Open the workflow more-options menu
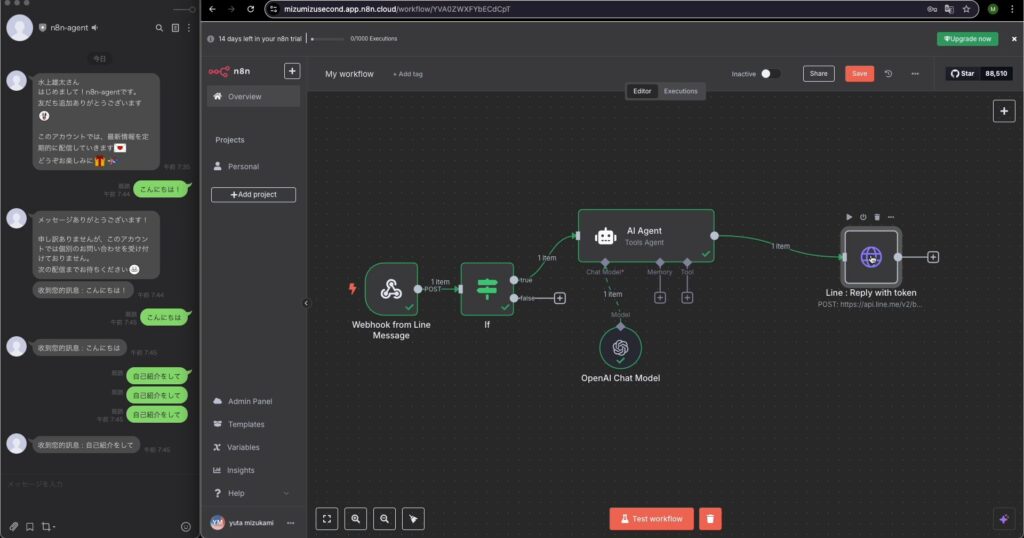Image resolution: width=1024 pixels, height=538 pixels. click(x=915, y=74)
